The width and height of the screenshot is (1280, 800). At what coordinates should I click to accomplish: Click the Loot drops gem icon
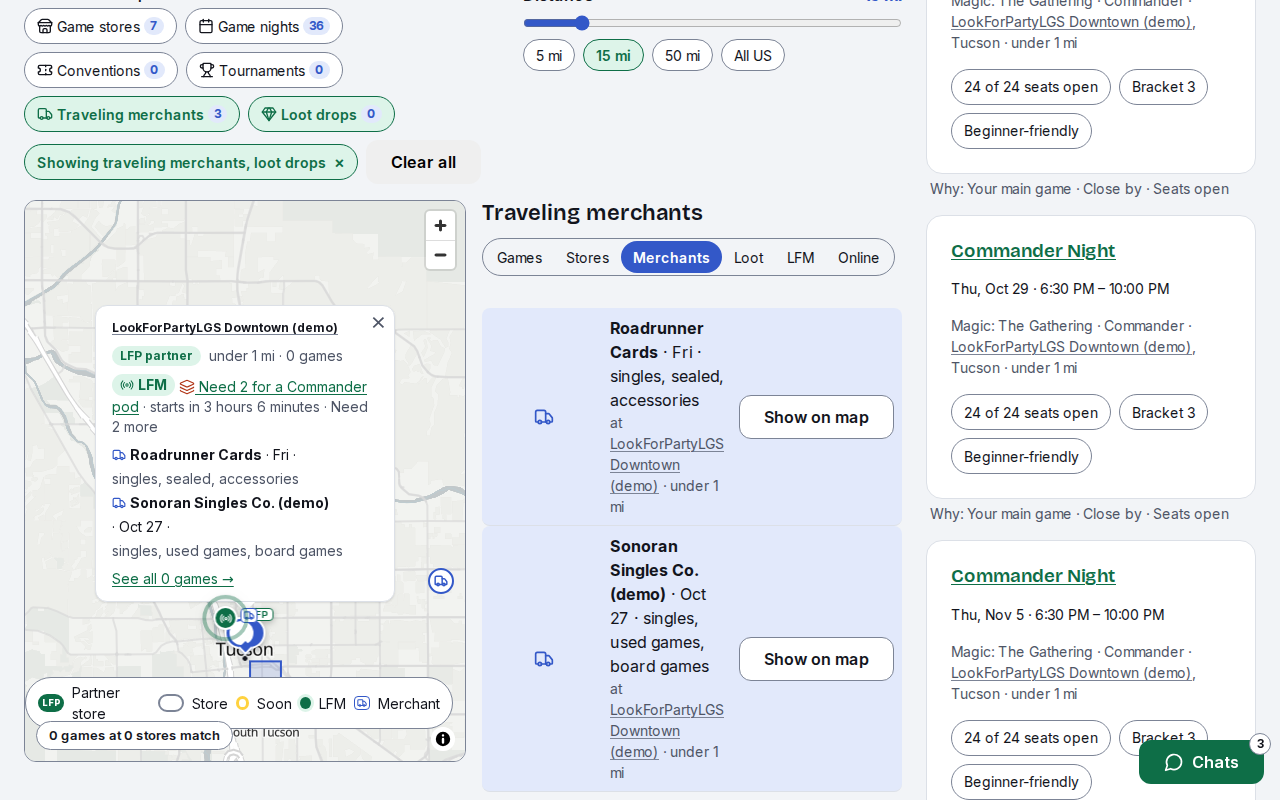269,114
